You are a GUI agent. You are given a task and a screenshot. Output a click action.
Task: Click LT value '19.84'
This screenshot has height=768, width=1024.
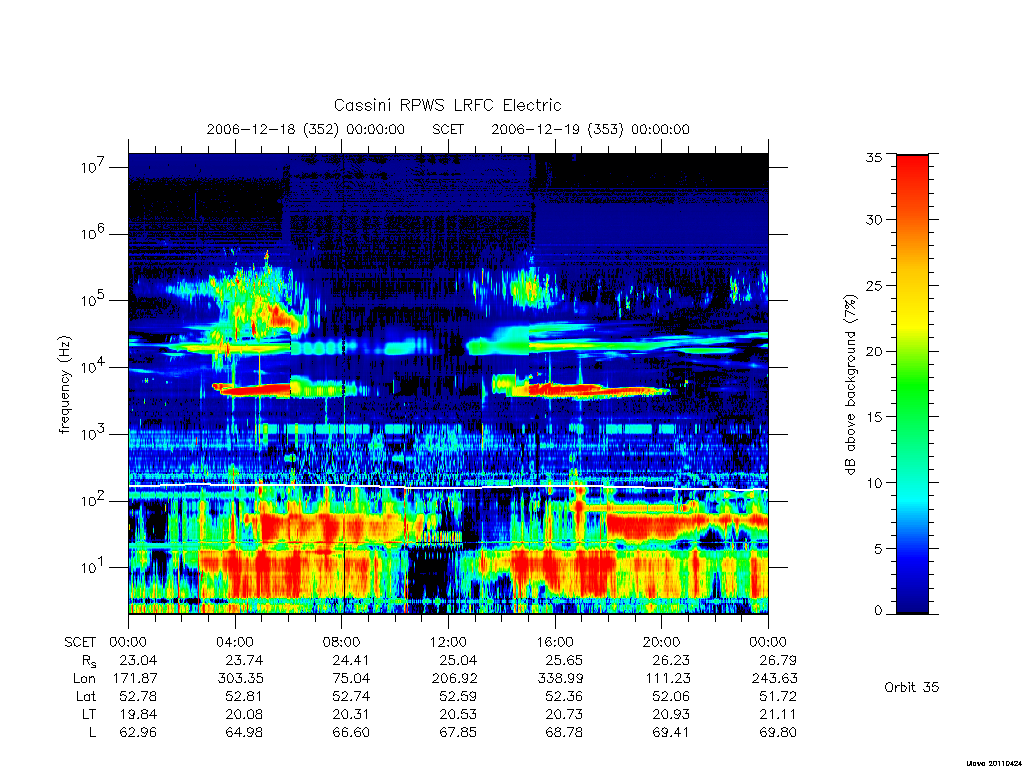138,714
